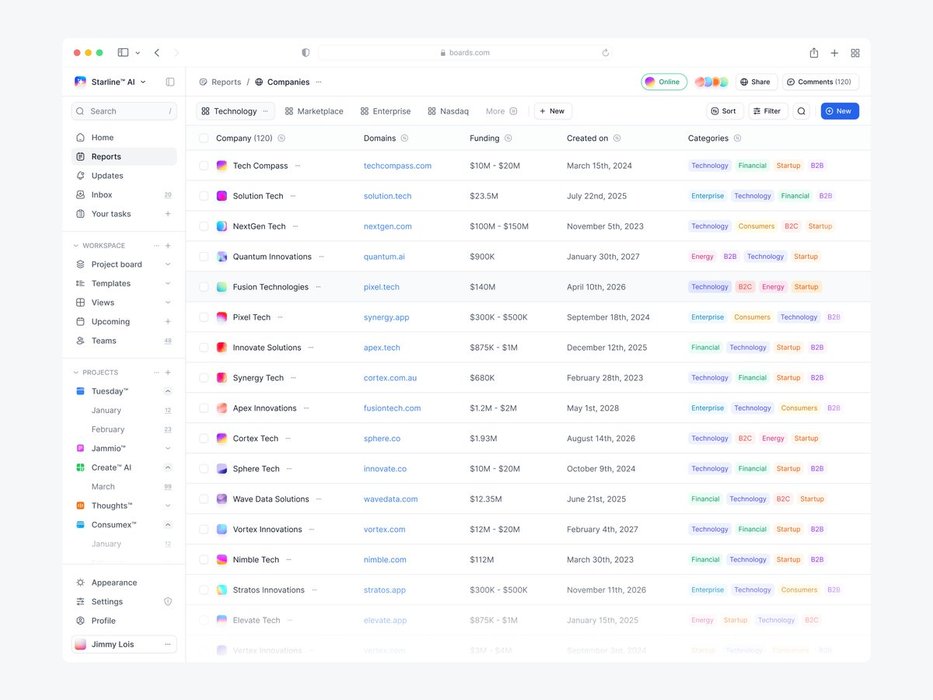Click the Tech Compass gradient color logo
933x700 pixels.
tap(222, 166)
